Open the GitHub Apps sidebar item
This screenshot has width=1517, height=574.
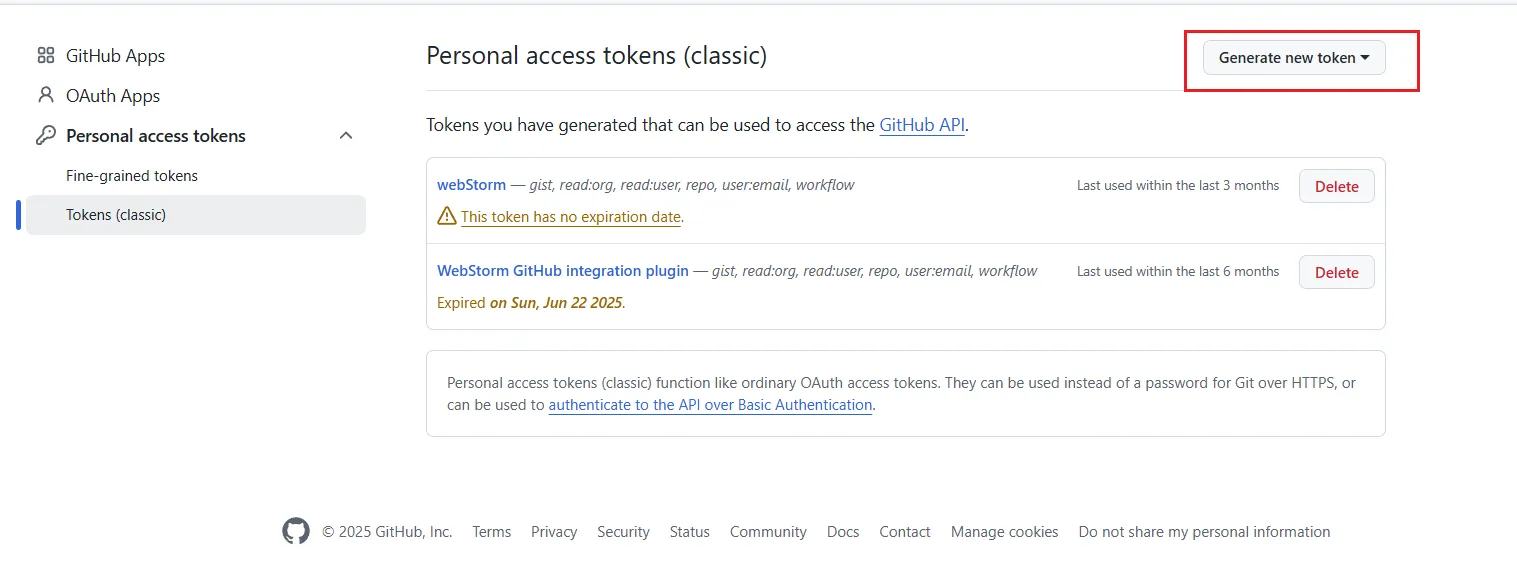pyautogui.click(x=115, y=56)
